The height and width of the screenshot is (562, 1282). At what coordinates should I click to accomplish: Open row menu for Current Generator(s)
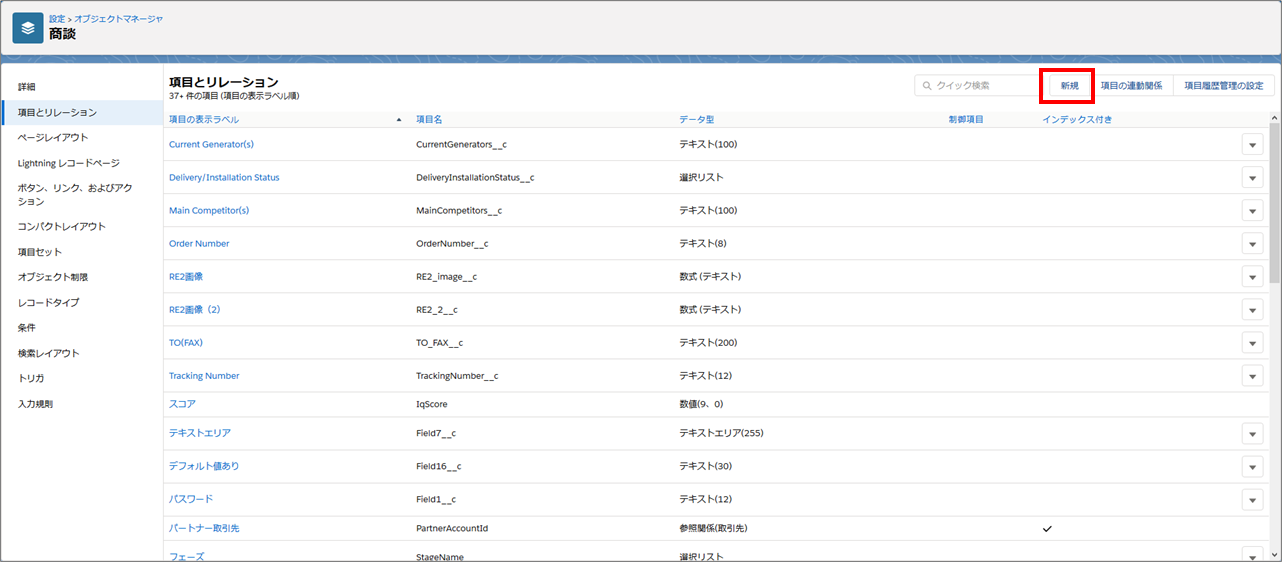point(1252,144)
